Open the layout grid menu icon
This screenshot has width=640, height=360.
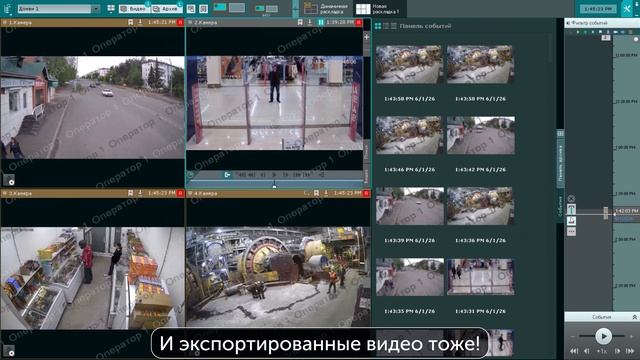111,9
